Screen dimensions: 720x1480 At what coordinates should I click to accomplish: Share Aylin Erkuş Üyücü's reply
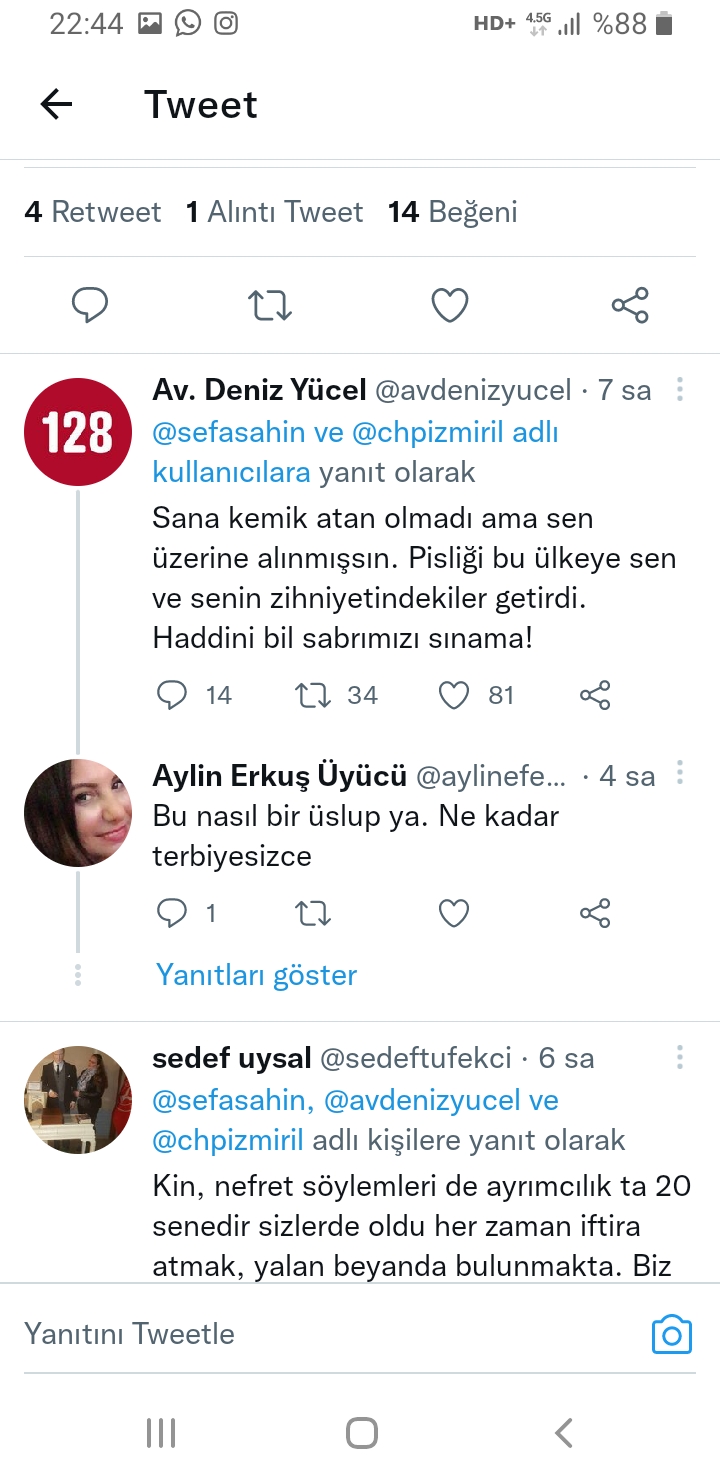tap(595, 912)
